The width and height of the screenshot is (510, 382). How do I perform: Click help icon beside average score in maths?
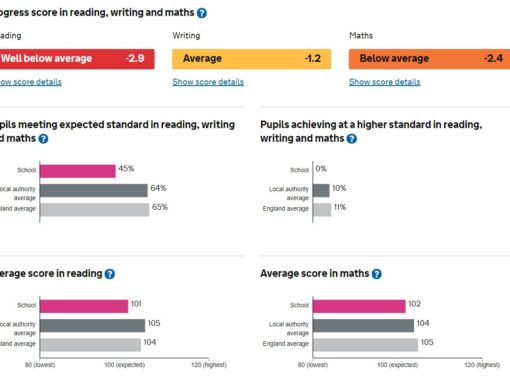[377, 274]
